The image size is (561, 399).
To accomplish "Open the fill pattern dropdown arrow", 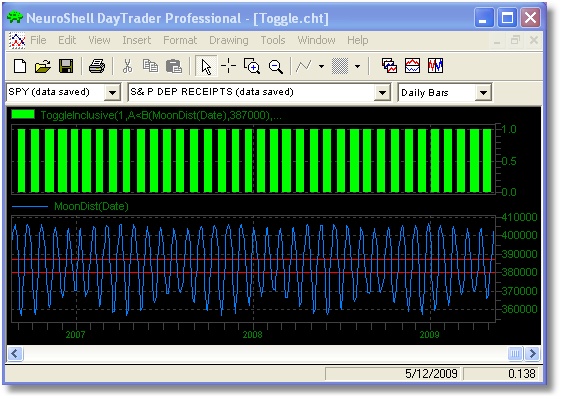I will (357, 66).
